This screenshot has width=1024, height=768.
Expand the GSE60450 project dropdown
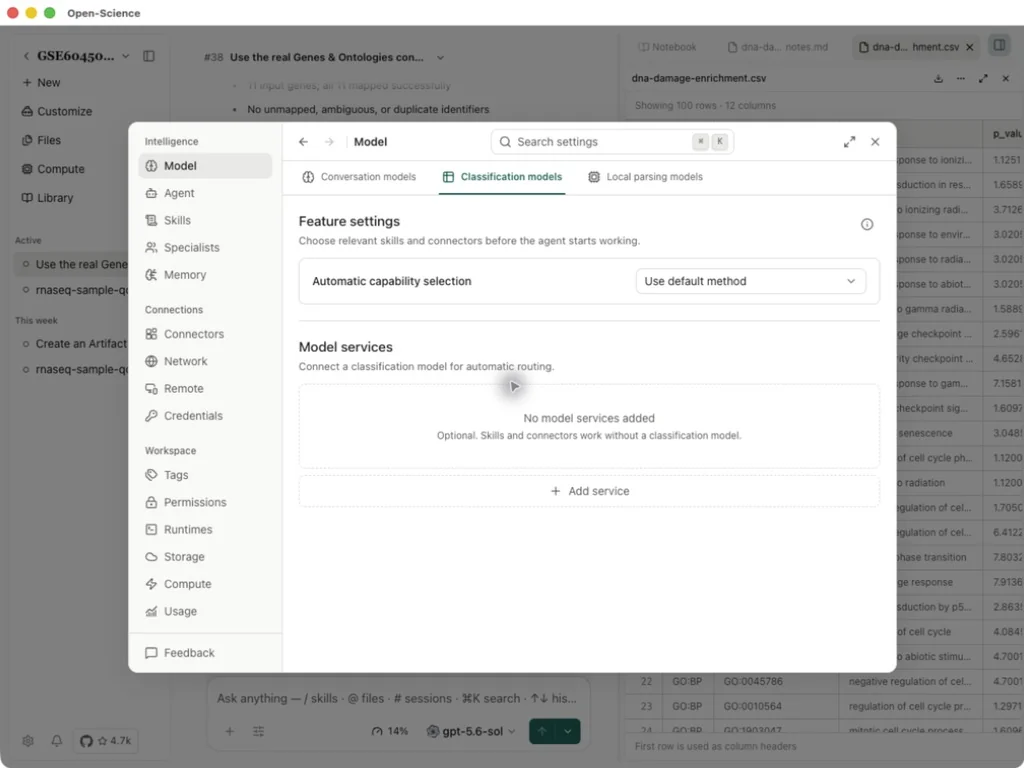[x=125, y=56]
